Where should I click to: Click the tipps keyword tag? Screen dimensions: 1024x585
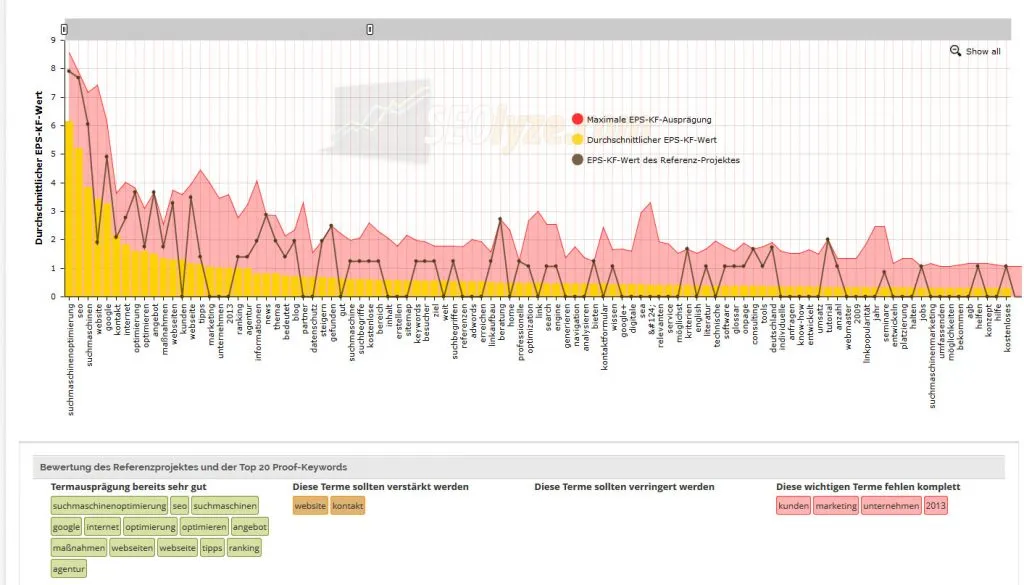(210, 547)
